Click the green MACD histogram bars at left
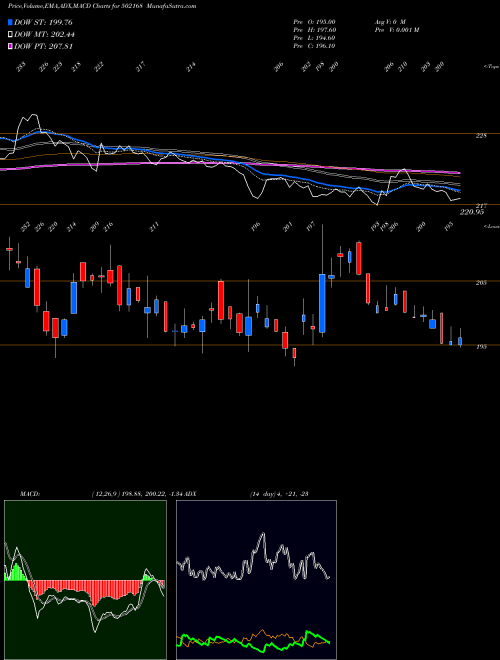The height and width of the screenshot is (660, 500). click(16, 573)
